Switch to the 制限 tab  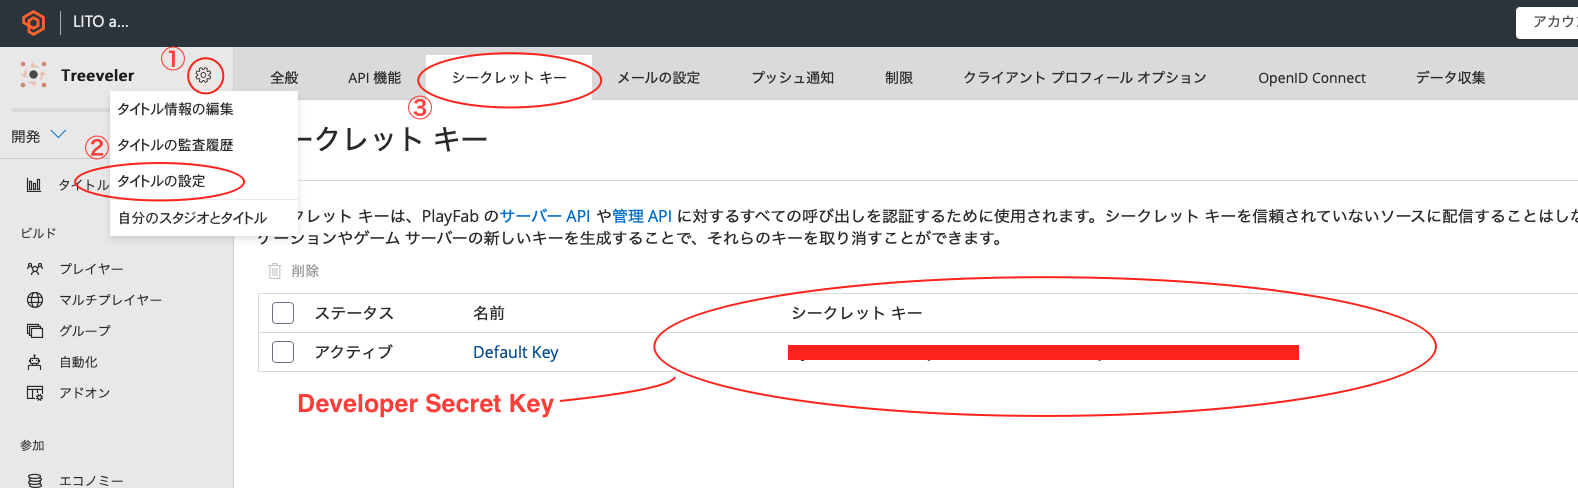(x=898, y=78)
